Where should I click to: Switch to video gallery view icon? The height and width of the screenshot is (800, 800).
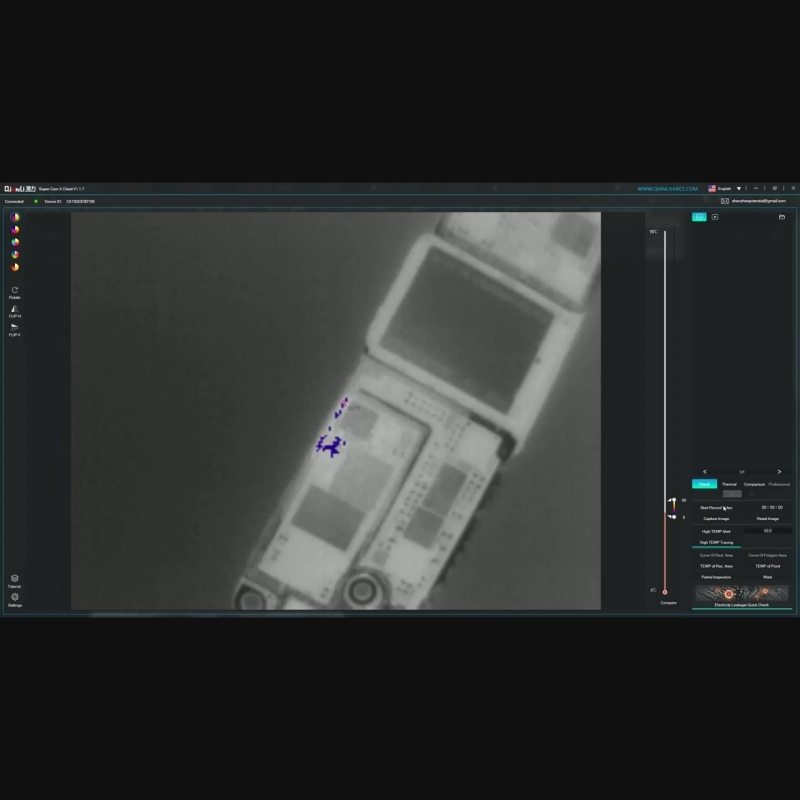(x=715, y=217)
